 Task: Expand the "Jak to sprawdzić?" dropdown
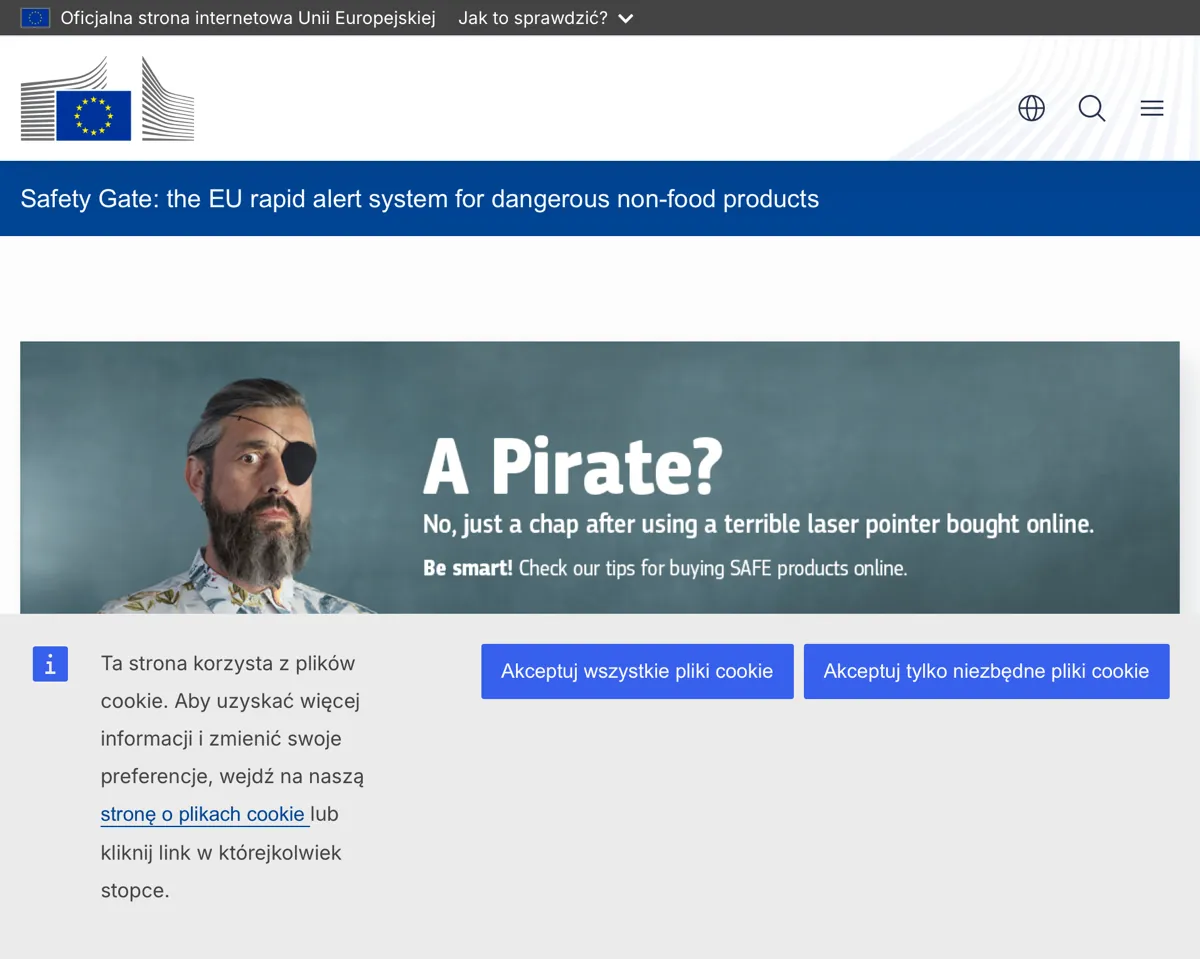[x=546, y=18]
